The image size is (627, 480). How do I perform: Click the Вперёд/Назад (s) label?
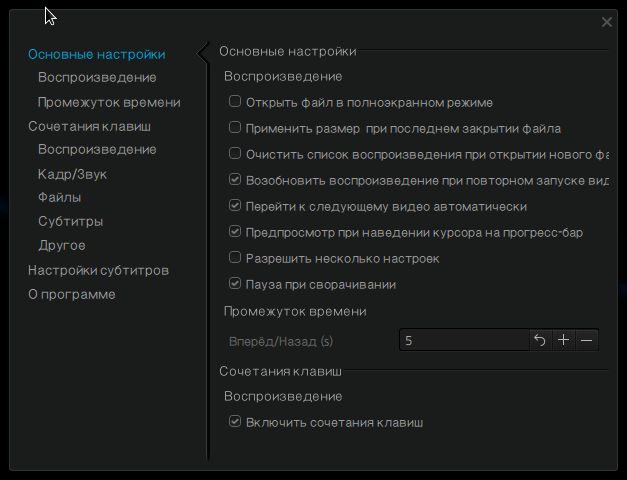281,341
